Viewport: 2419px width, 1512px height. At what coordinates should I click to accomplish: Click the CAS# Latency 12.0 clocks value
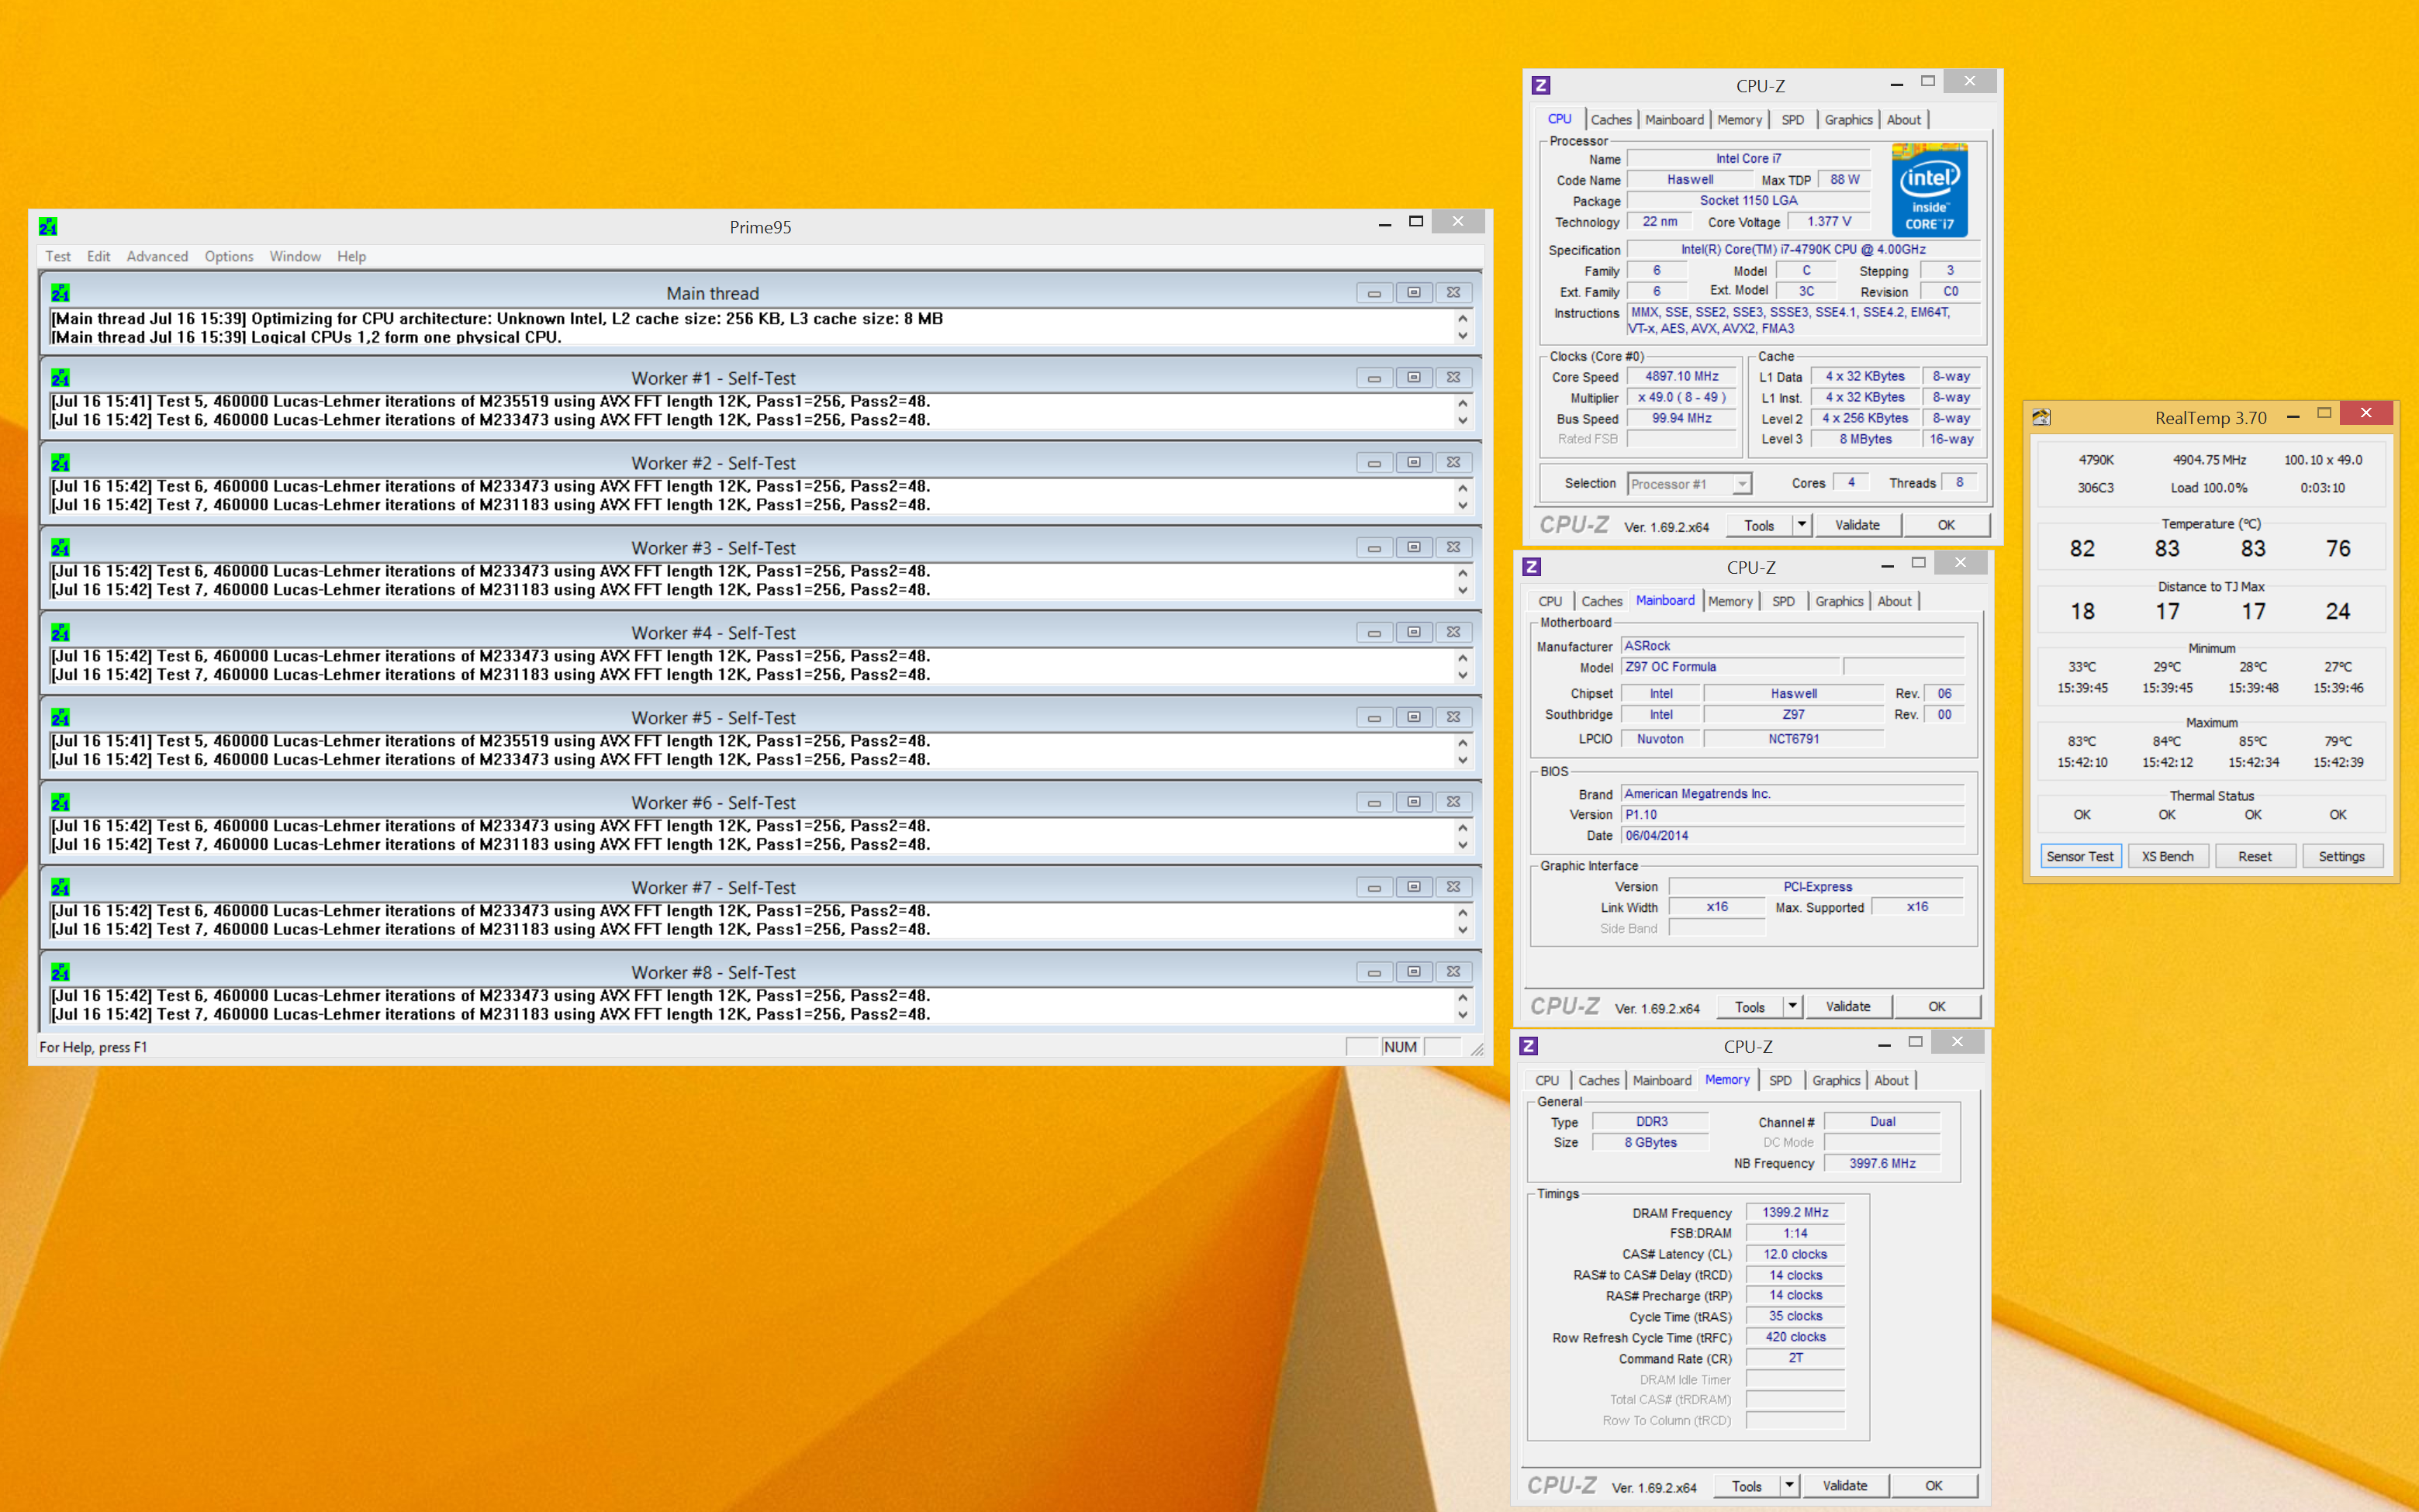(1795, 1254)
